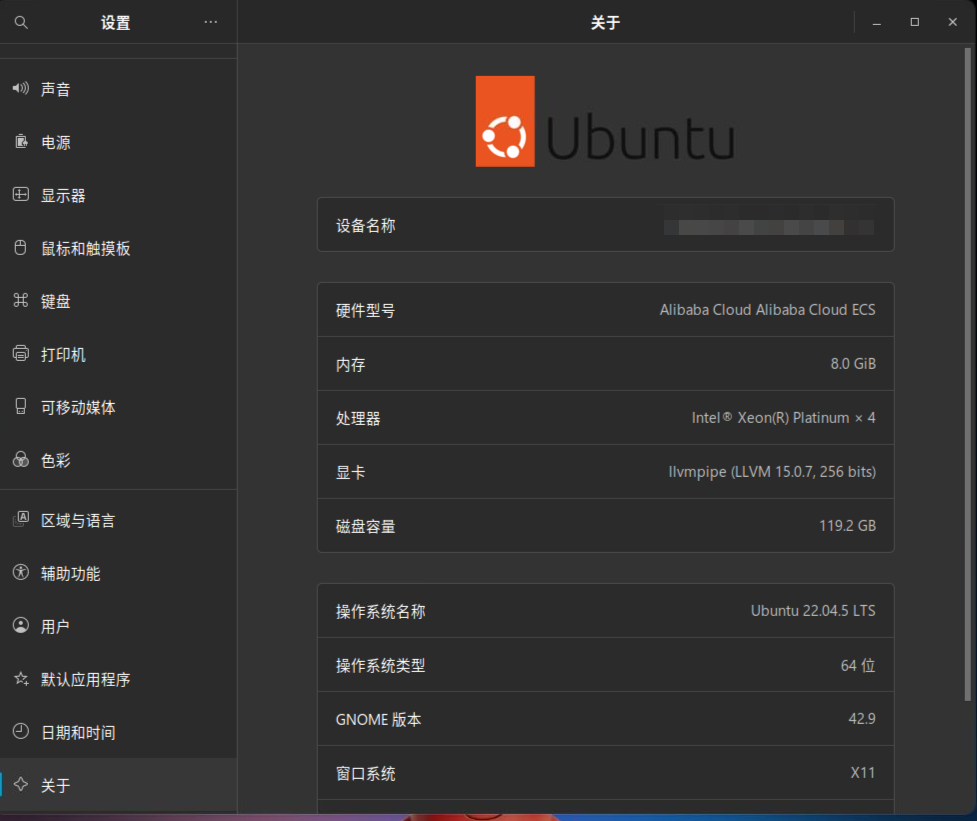
Task: Go to the 辅助功能 panel
Action: [x=118, y=573]
